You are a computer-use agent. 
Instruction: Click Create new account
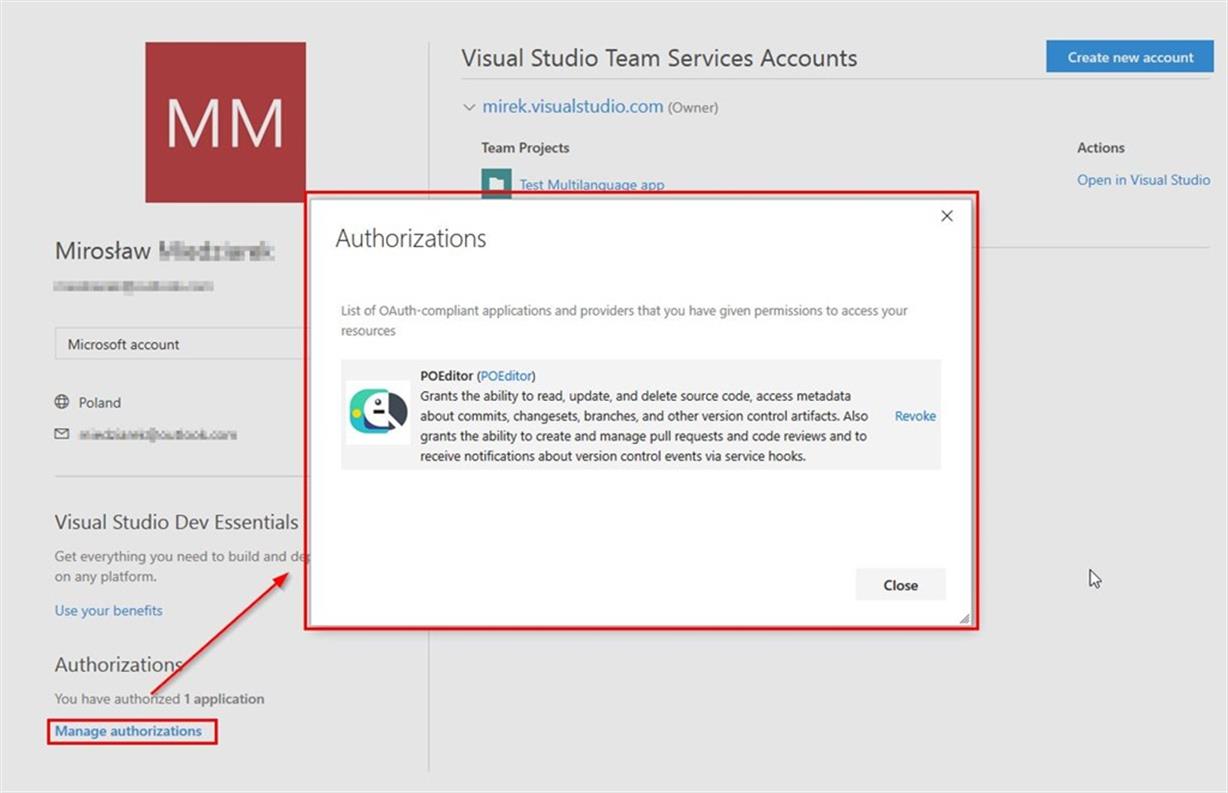point(1129,57)
